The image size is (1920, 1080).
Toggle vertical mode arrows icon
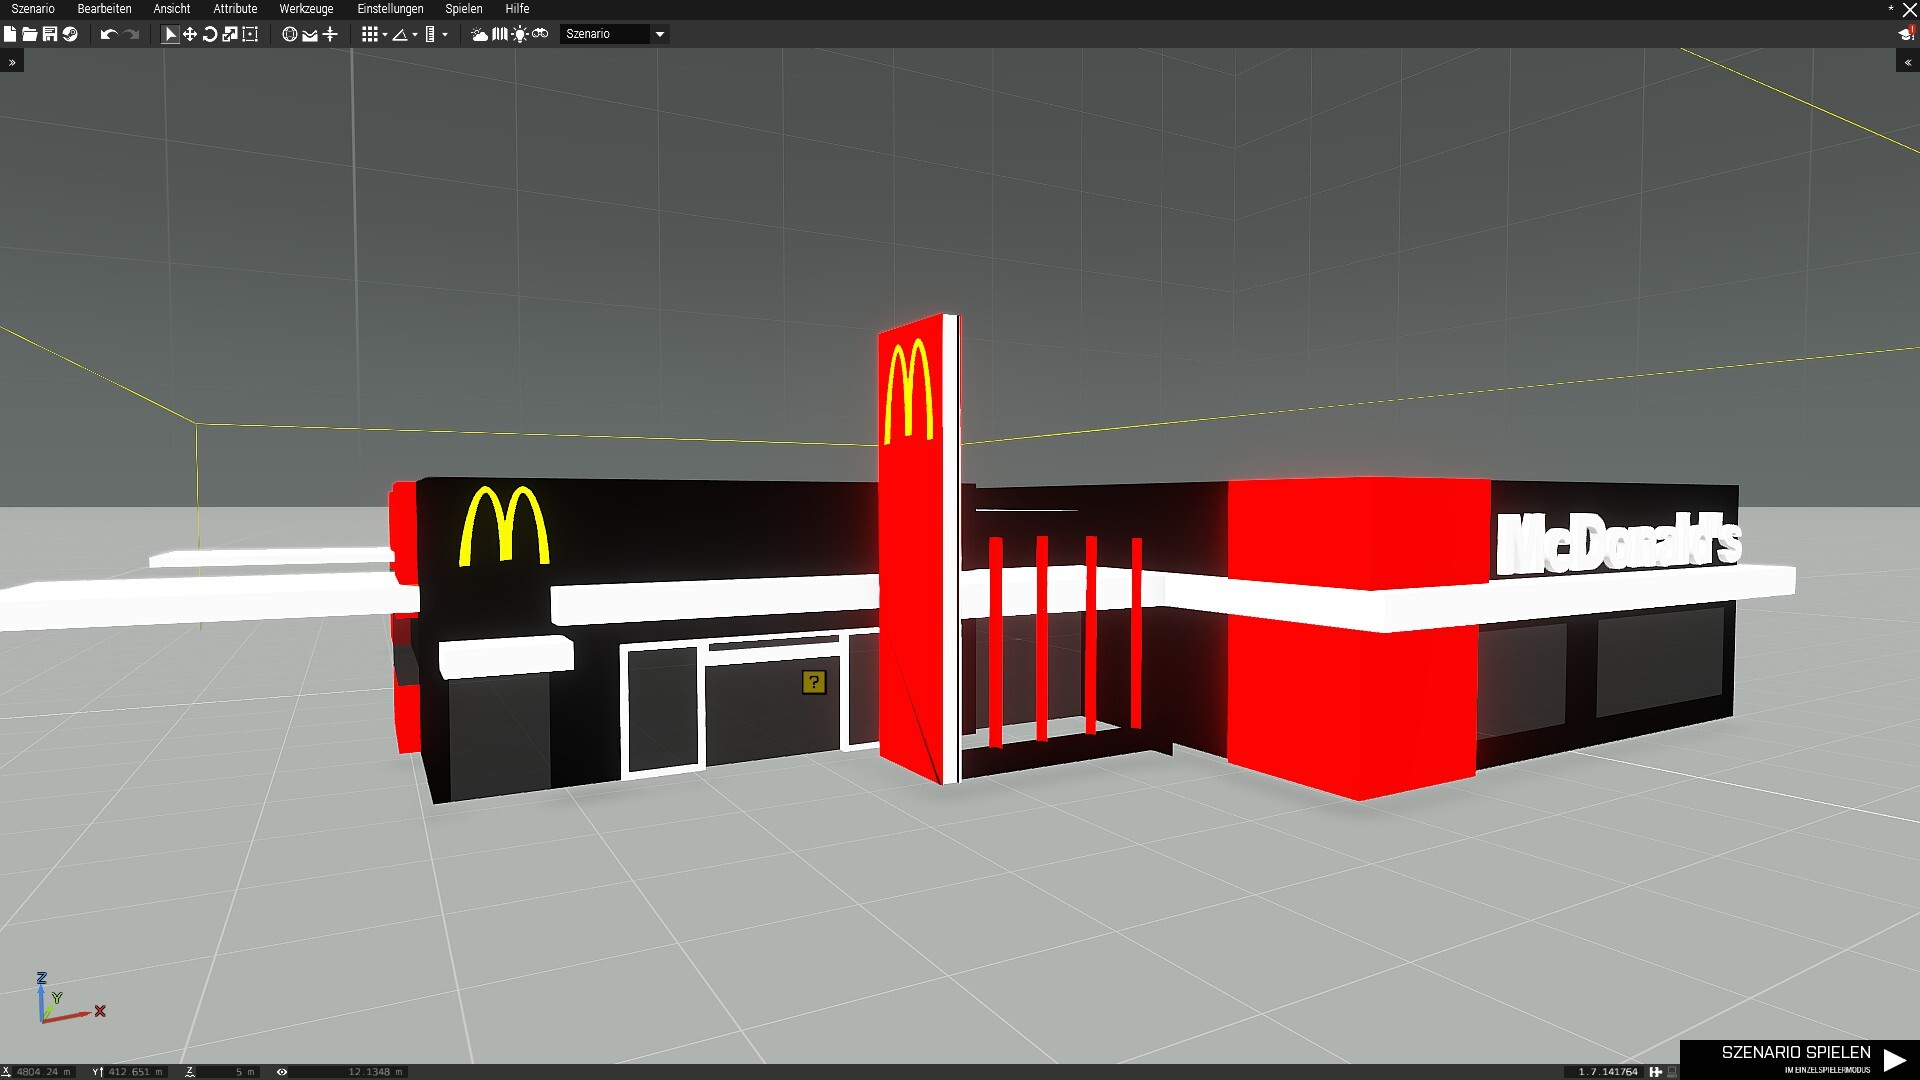tap(330, 34)
